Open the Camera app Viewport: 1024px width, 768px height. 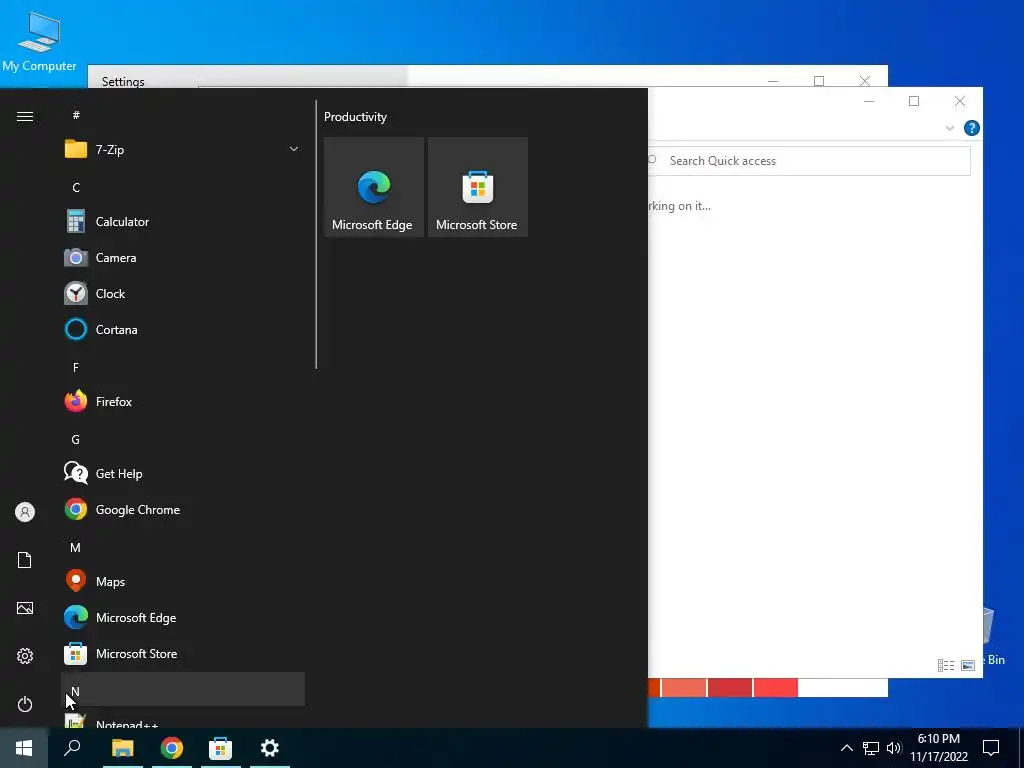[x=183, y=257]
